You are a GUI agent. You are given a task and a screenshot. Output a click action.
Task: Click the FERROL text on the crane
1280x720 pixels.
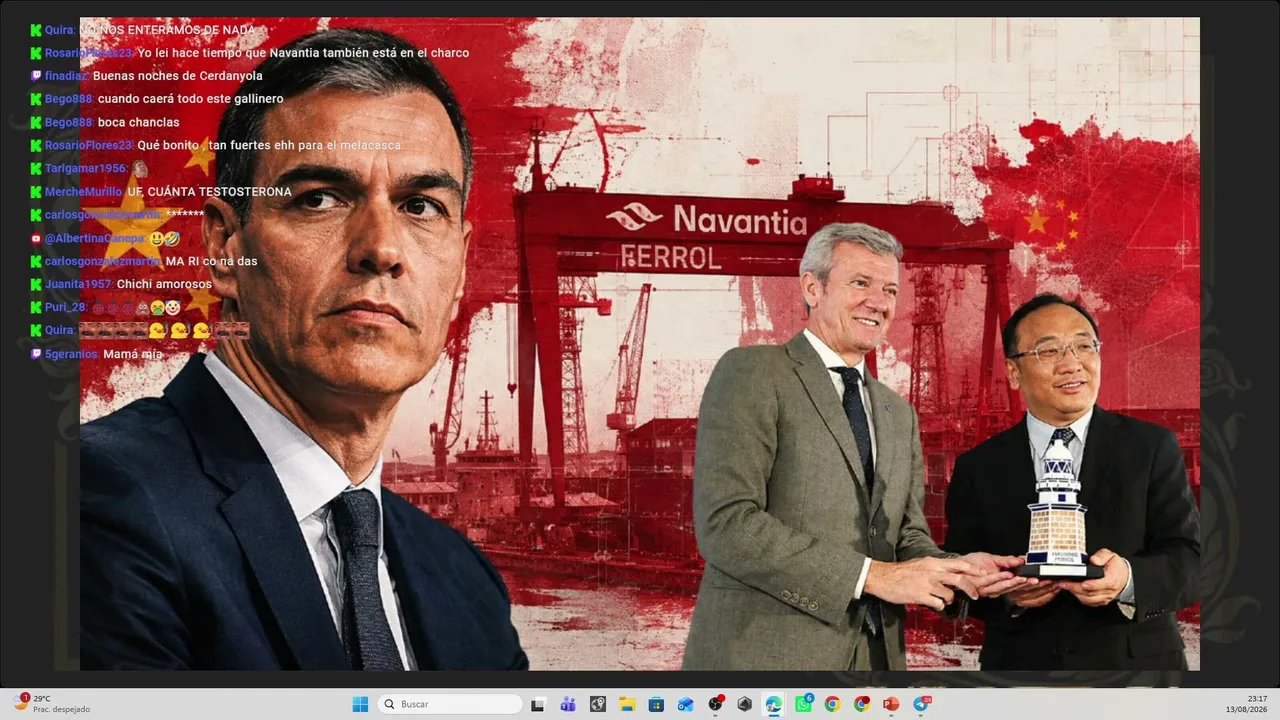[671, 258]
